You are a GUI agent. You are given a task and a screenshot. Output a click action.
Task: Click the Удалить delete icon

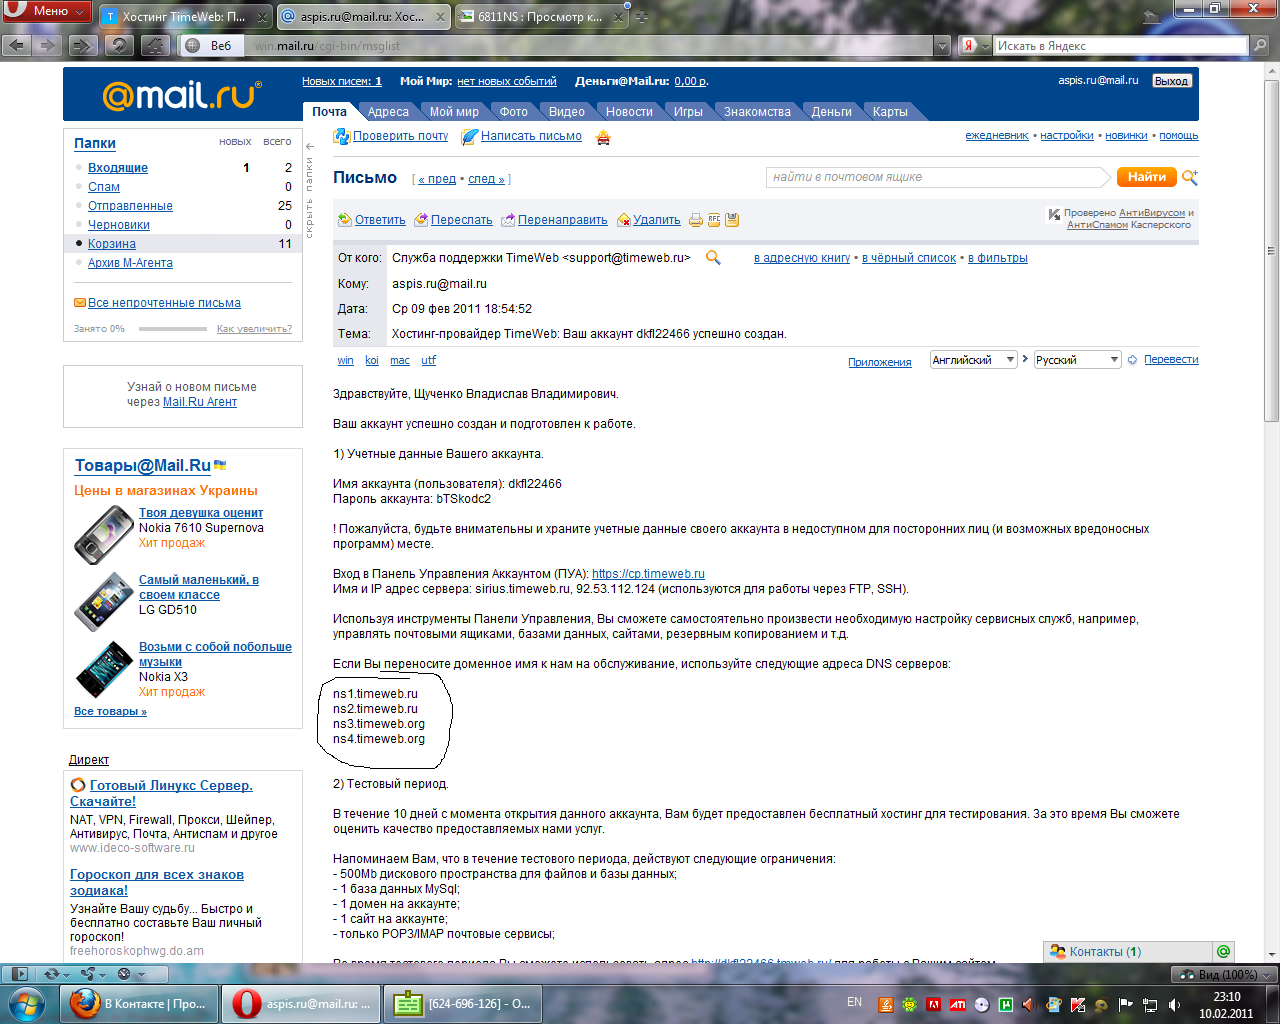pyautogui.click(x=624, y=220)
